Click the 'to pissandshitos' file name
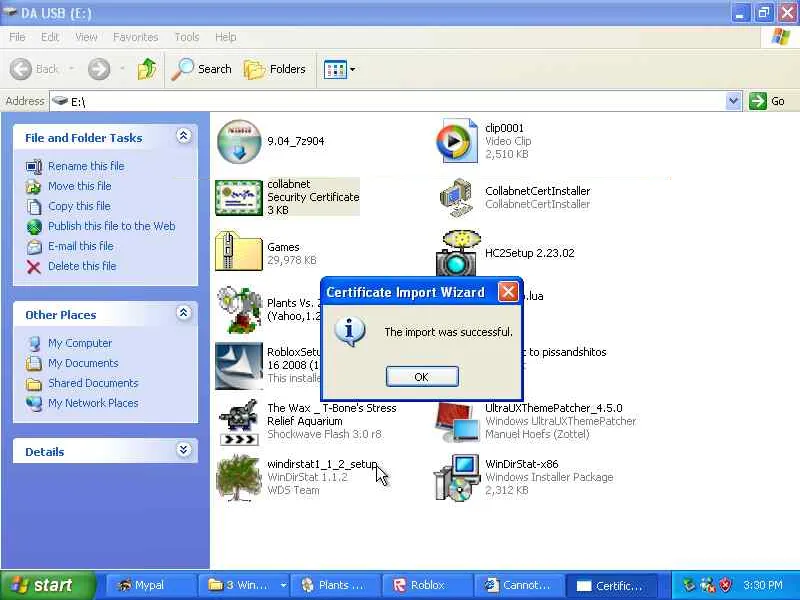Screen dimensions: 800x600 coord(567,352)
